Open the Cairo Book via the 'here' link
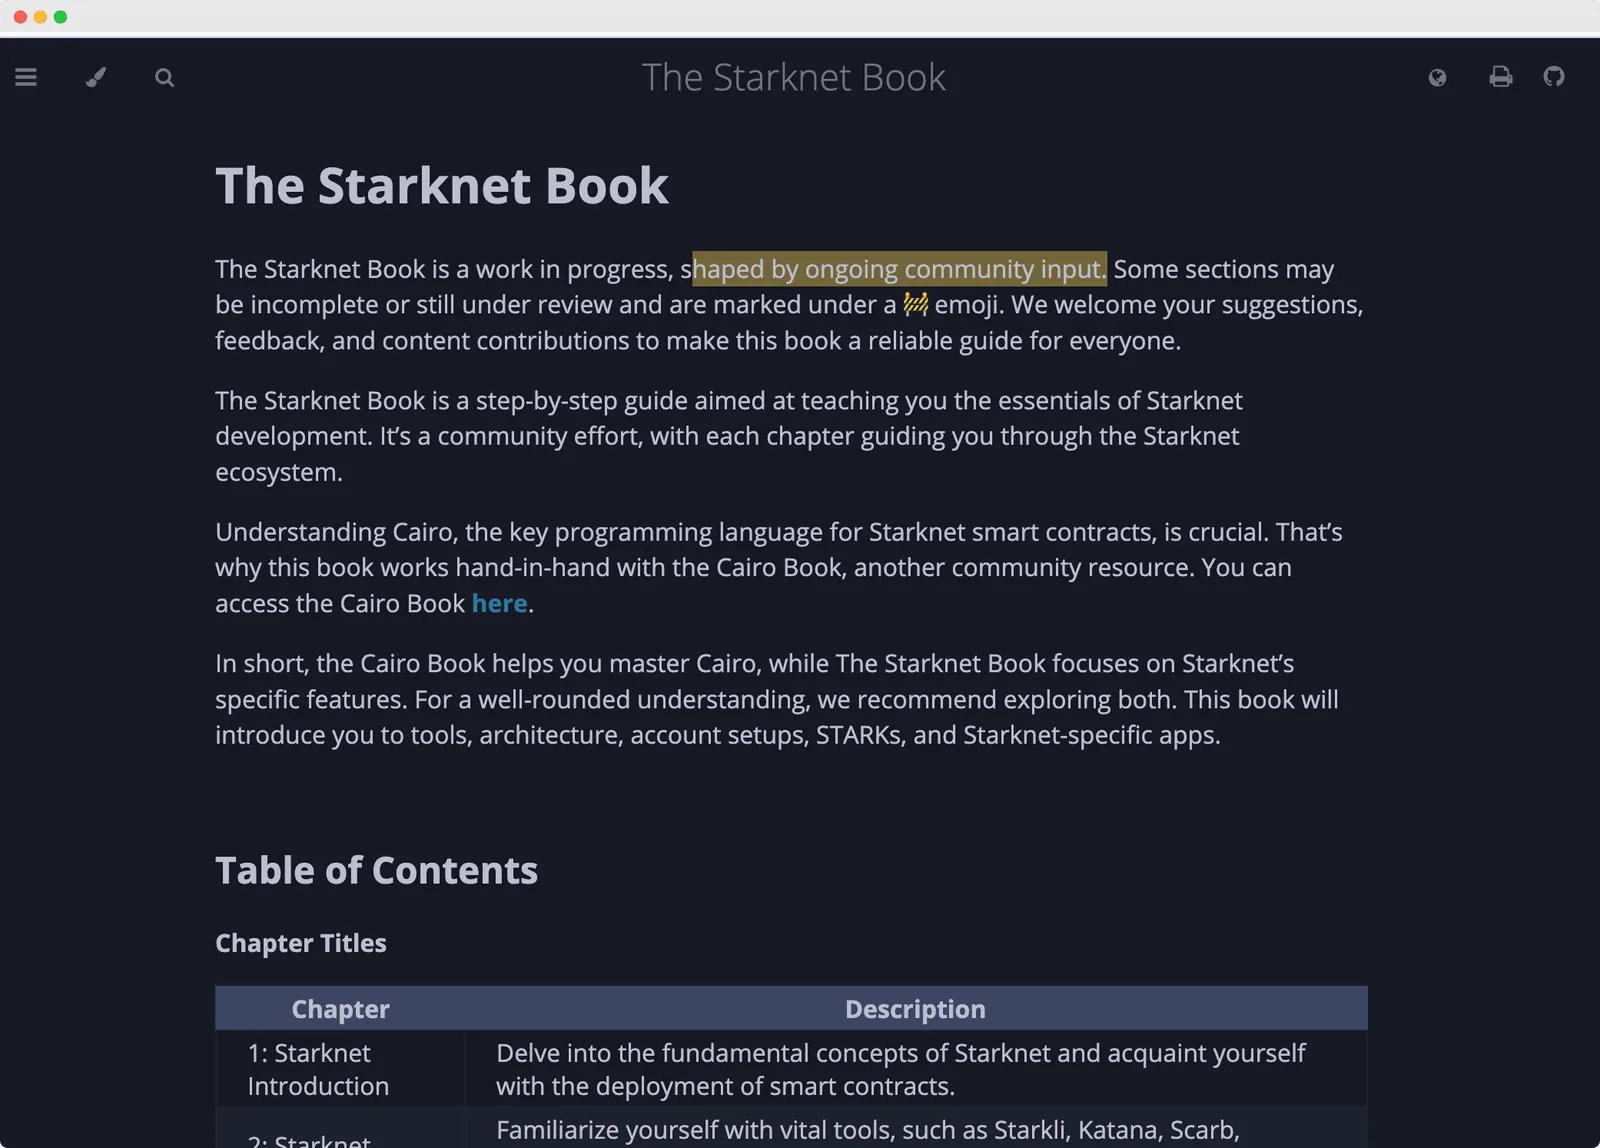 click(499, 603)
